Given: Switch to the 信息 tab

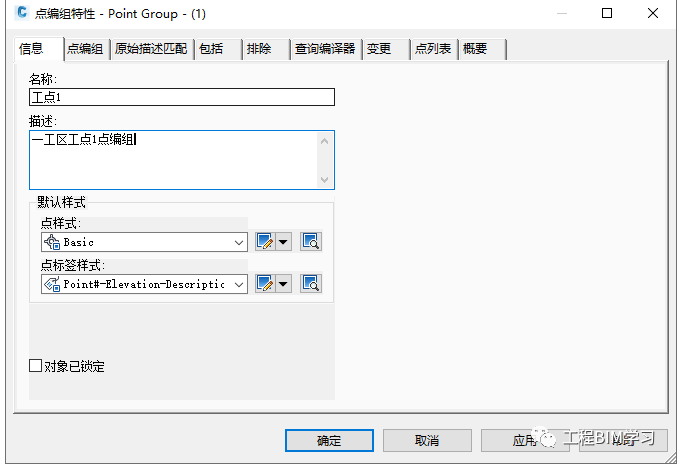Looking at the screenshot, I should [39, 49].
